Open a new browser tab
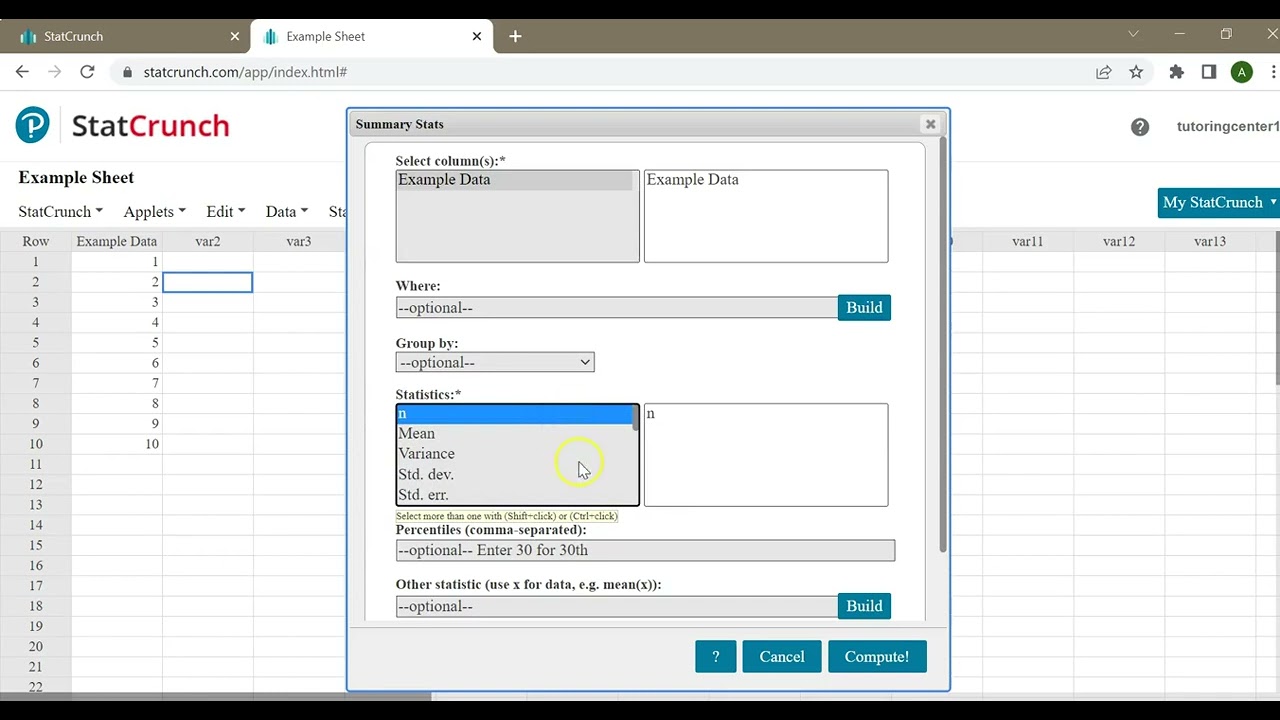 tap(515, 36)
